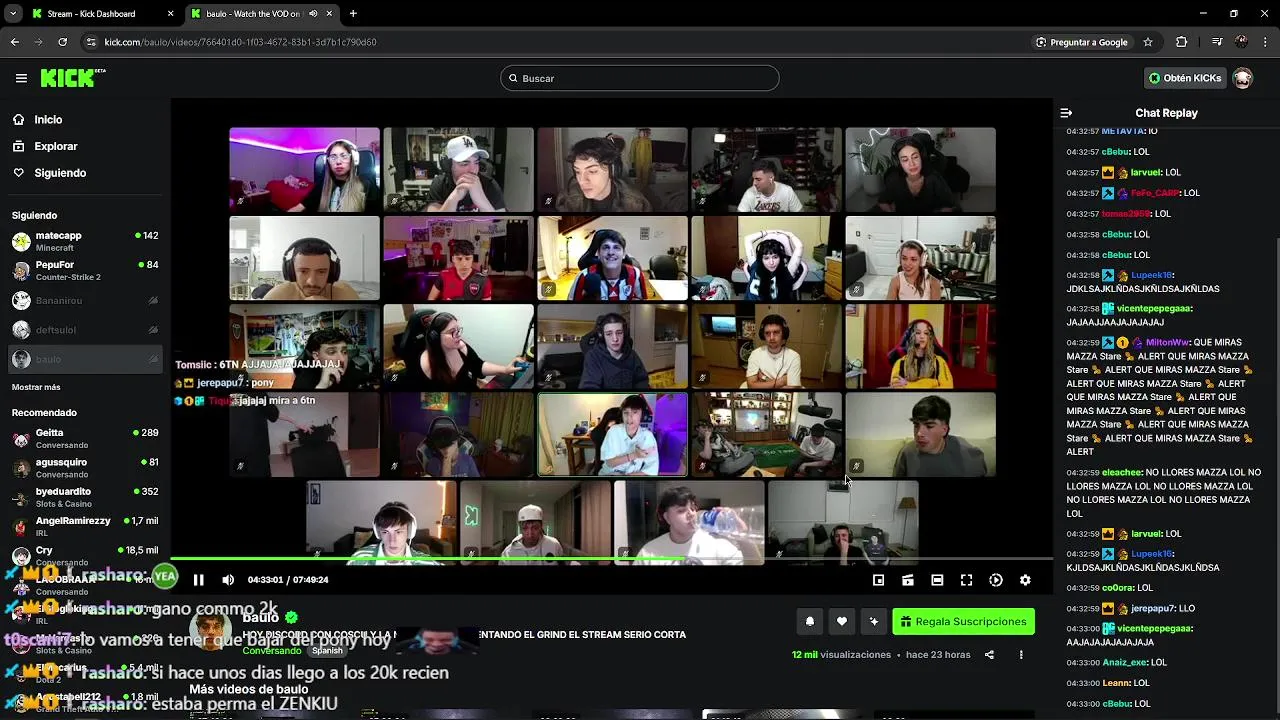This screenshot has height=720, width=1280.
Task: Open PepuFor channel in sidebar
Action: (x=85, y=271)
